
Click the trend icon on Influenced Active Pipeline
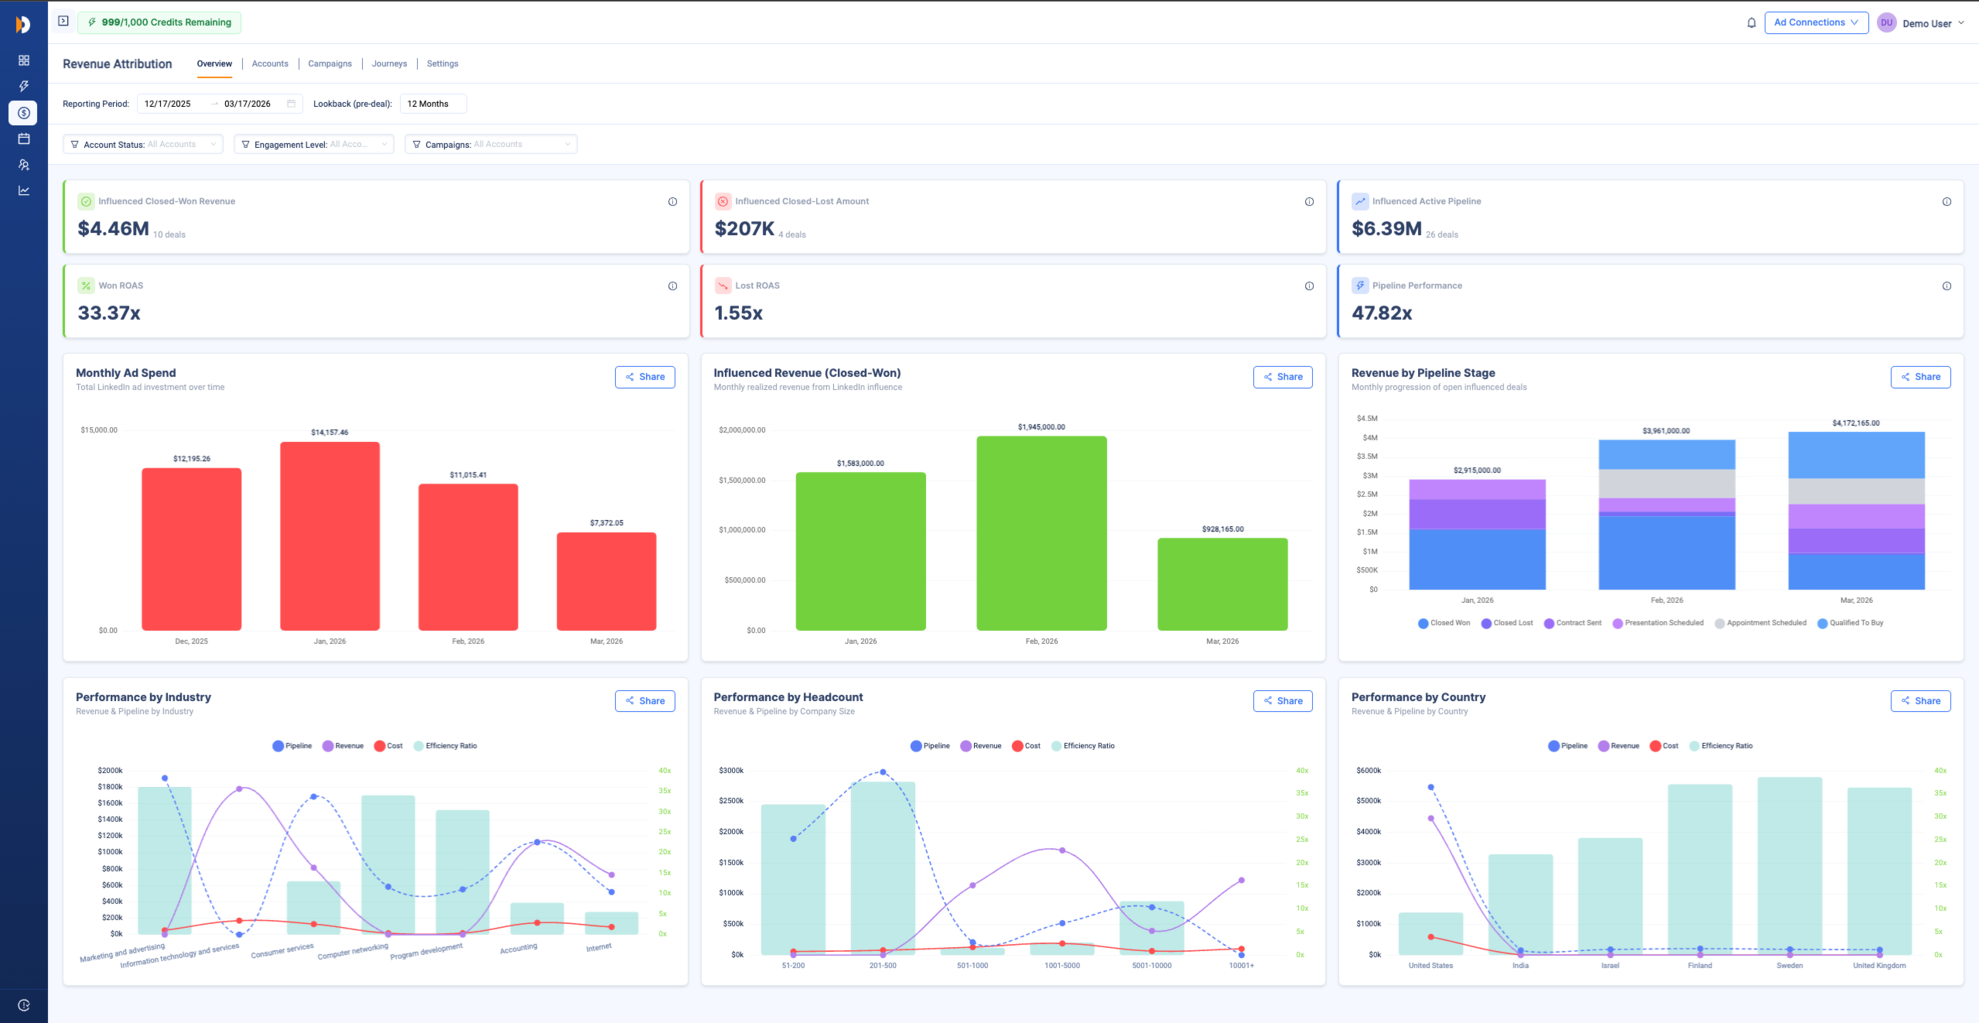(x=1360, y=202)
